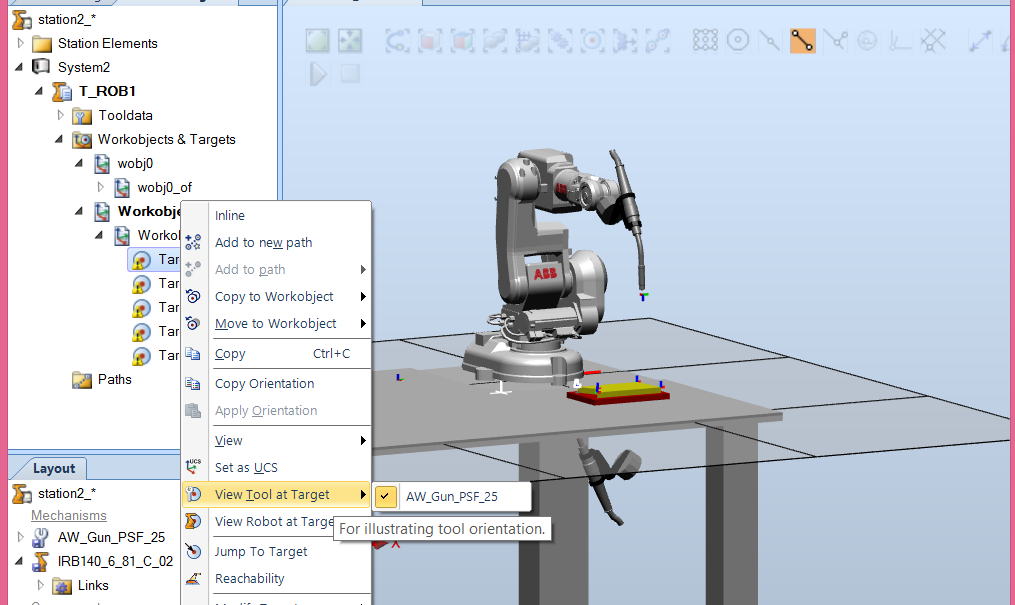Click the snap grid toolbar icon
1015x605 pixels.
[705, 40]
